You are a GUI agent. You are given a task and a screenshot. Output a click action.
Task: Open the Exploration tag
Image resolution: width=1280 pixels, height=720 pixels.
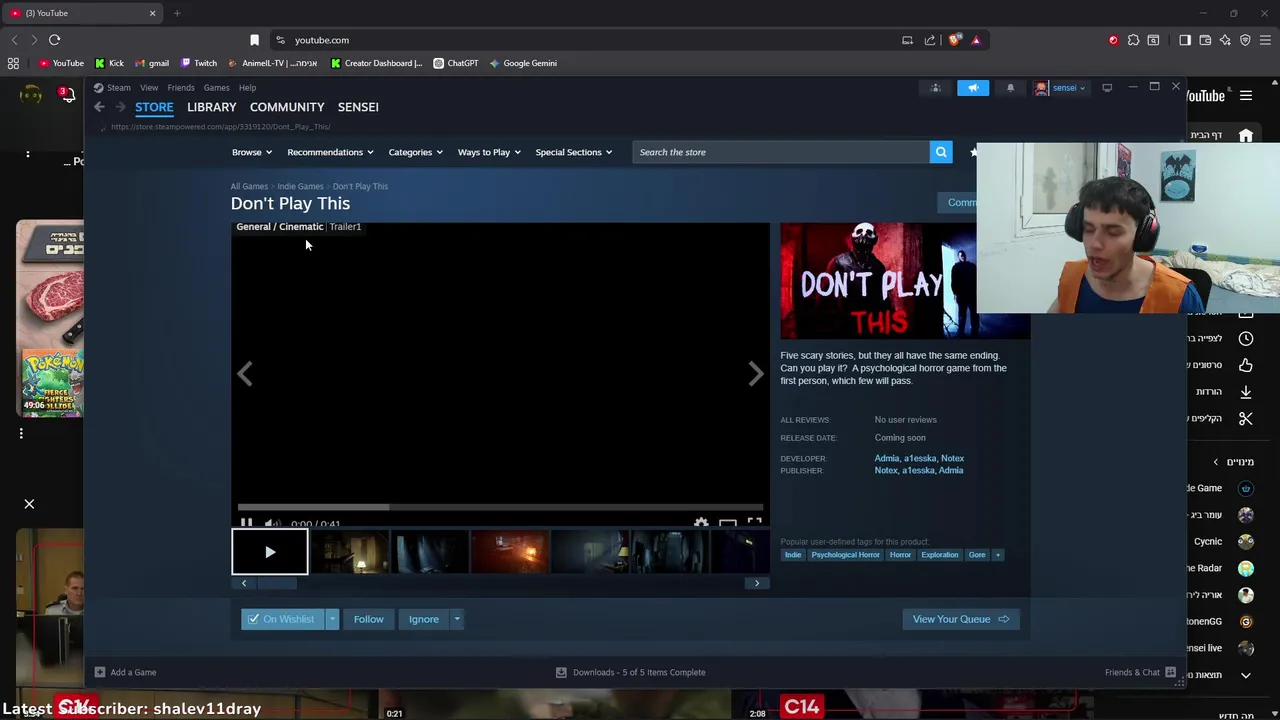(939, 555)
